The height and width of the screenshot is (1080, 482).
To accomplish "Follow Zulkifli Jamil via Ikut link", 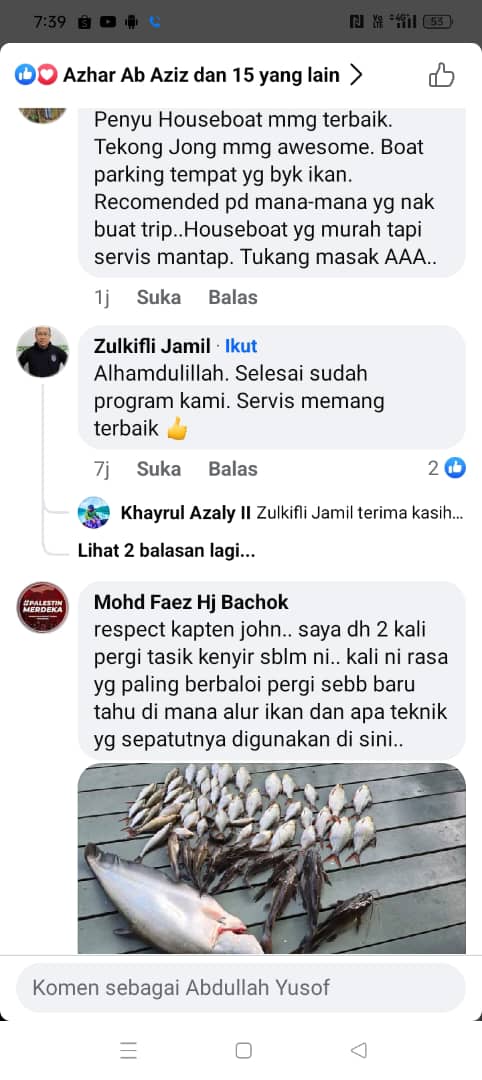I will tap(241, 346).
